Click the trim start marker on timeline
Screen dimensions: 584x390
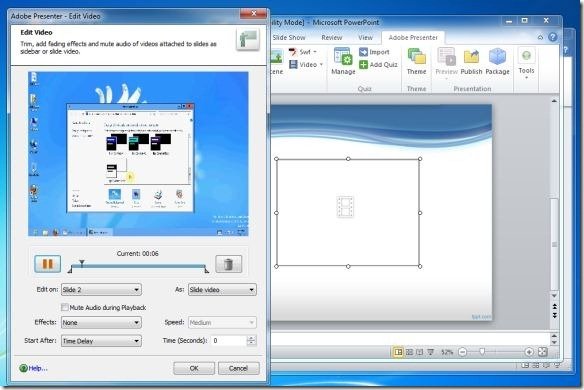click(70, 270)
